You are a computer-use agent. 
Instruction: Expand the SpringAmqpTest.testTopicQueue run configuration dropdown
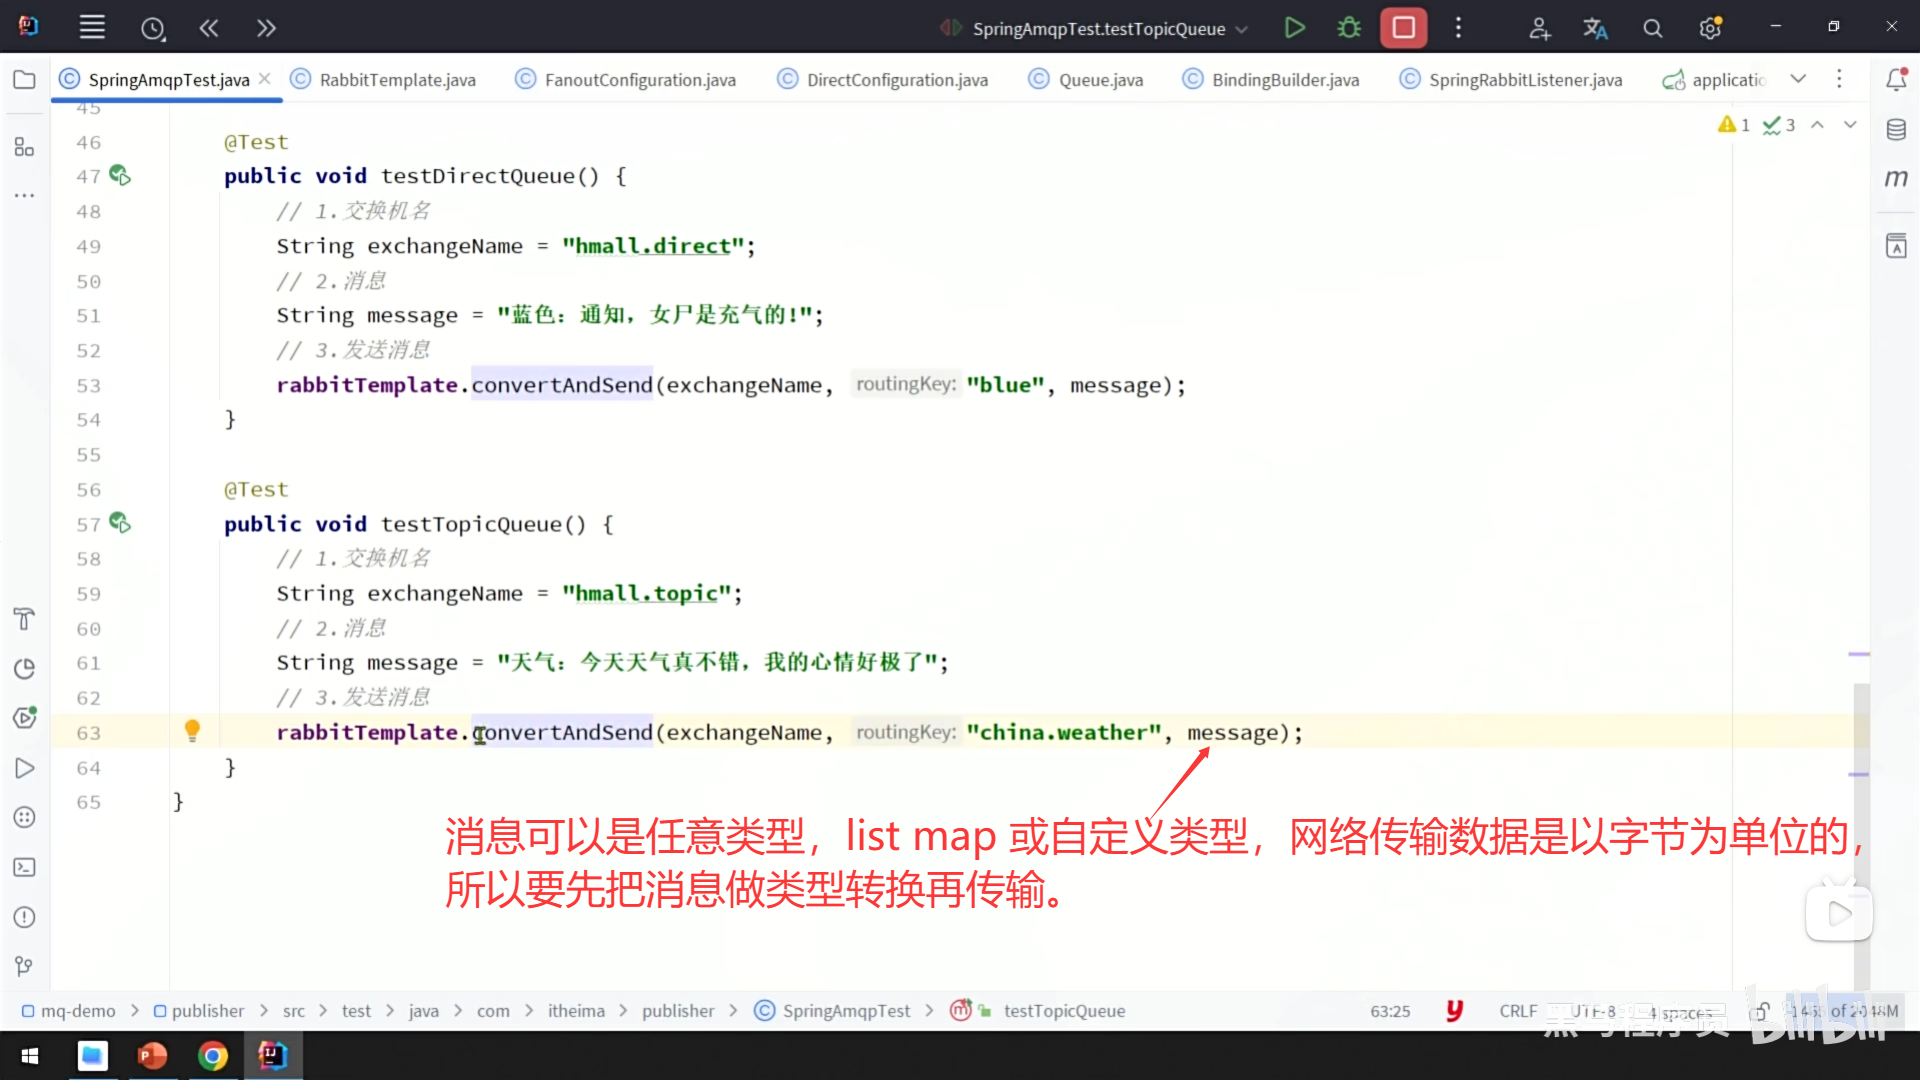1241,29
